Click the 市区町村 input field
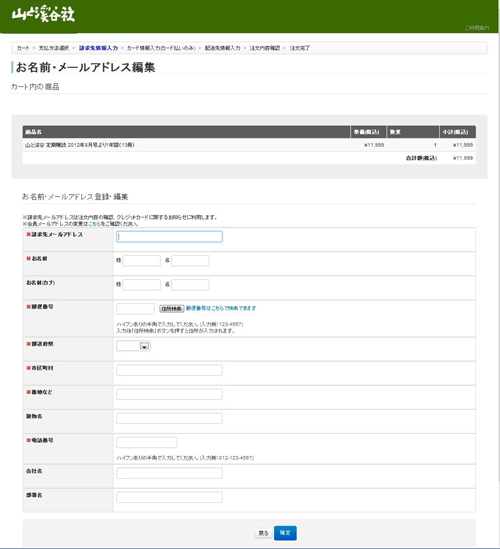The width and height of the screenshot is (500, 549). [169, 370]
